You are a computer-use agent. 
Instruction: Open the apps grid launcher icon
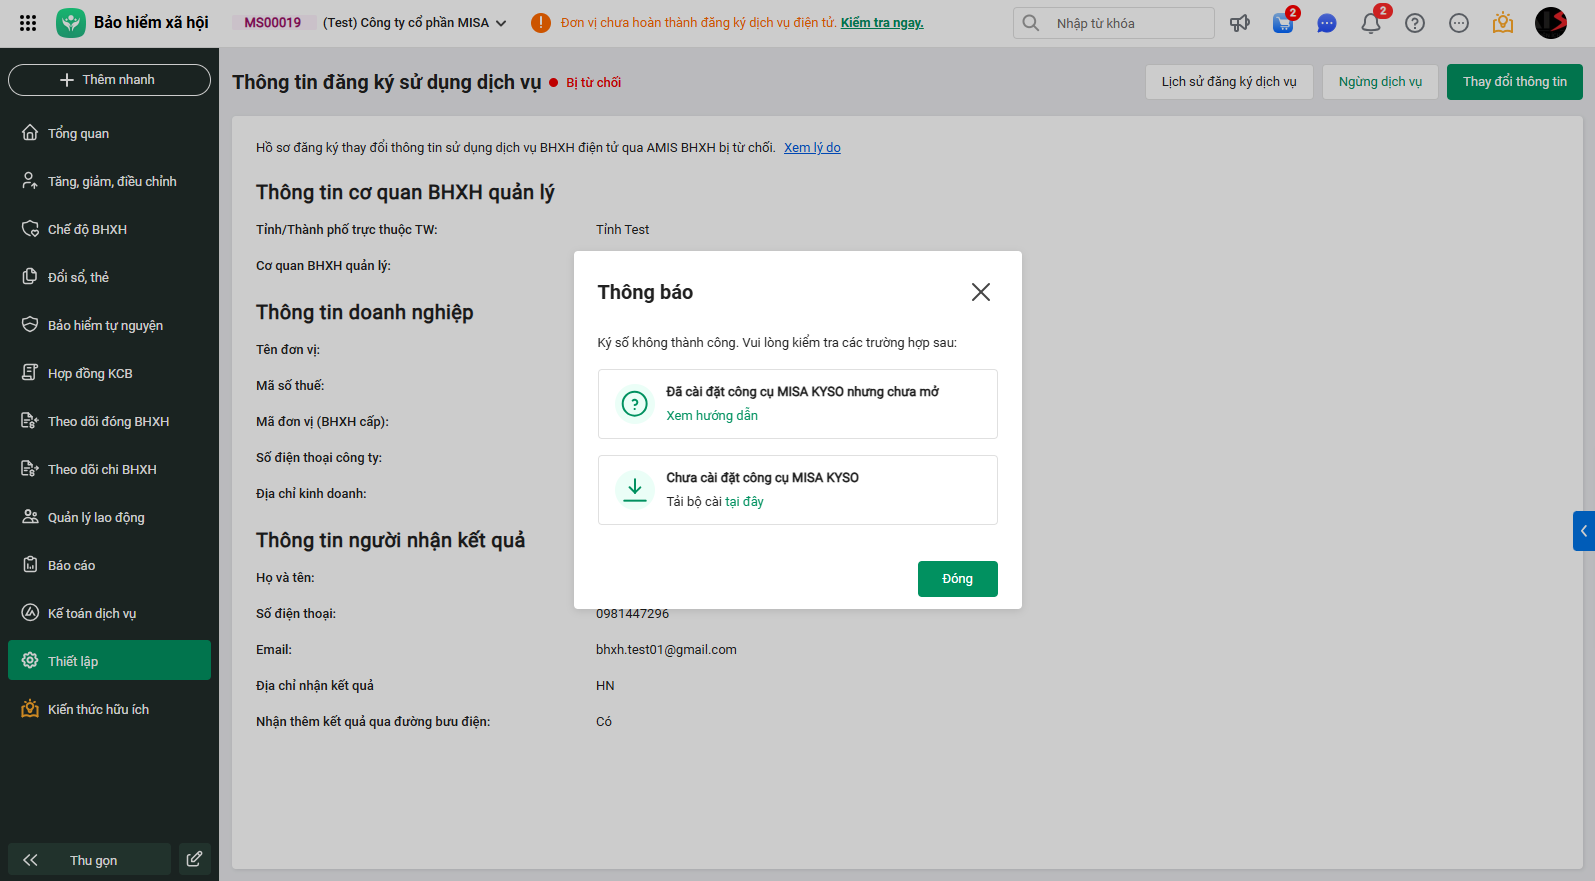[28, 23]
